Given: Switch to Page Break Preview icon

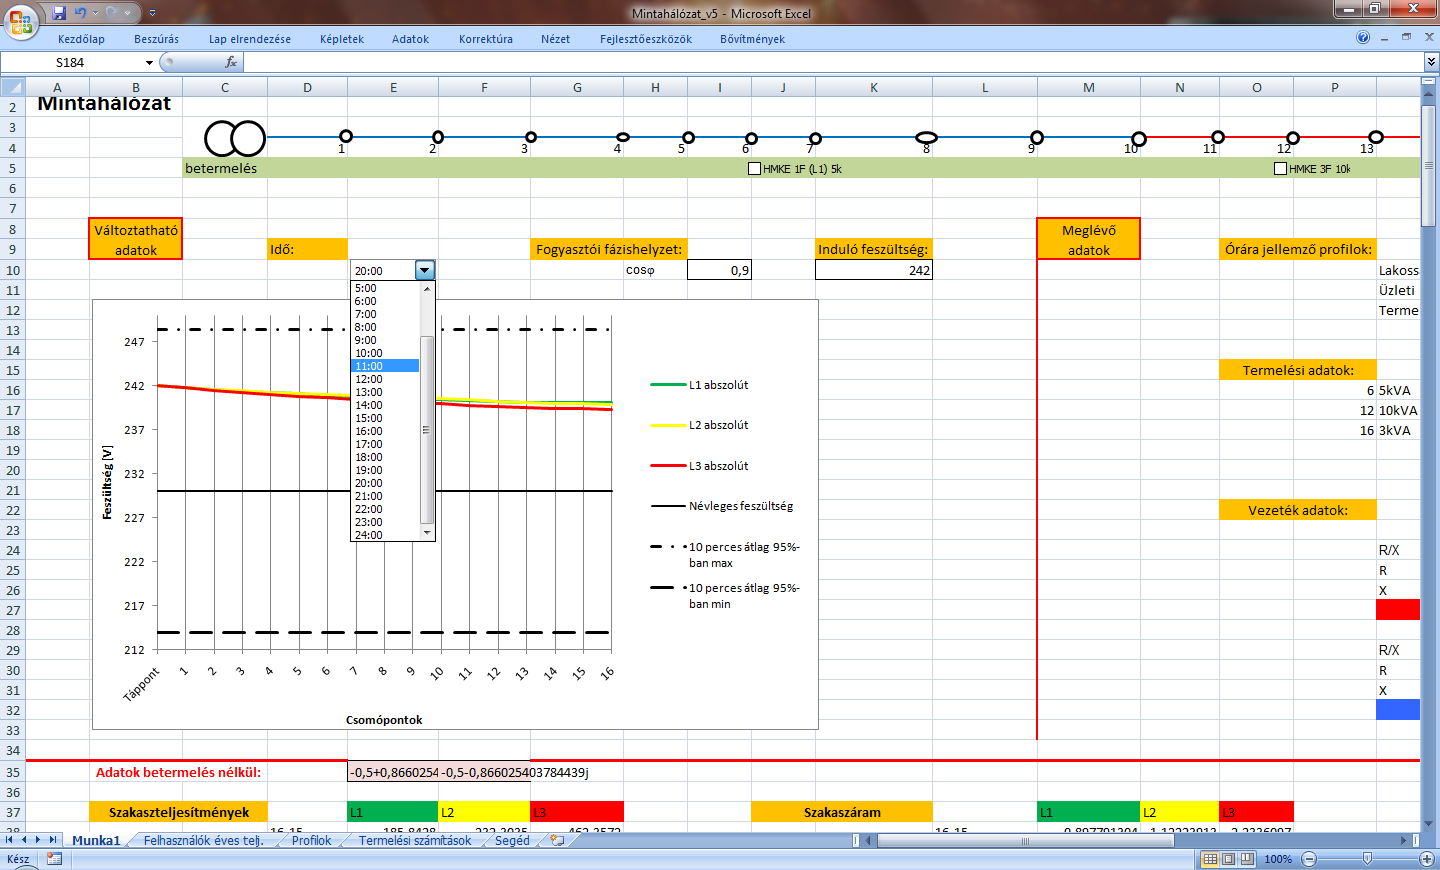Looking at the screenshot, I should point(1247,859).
